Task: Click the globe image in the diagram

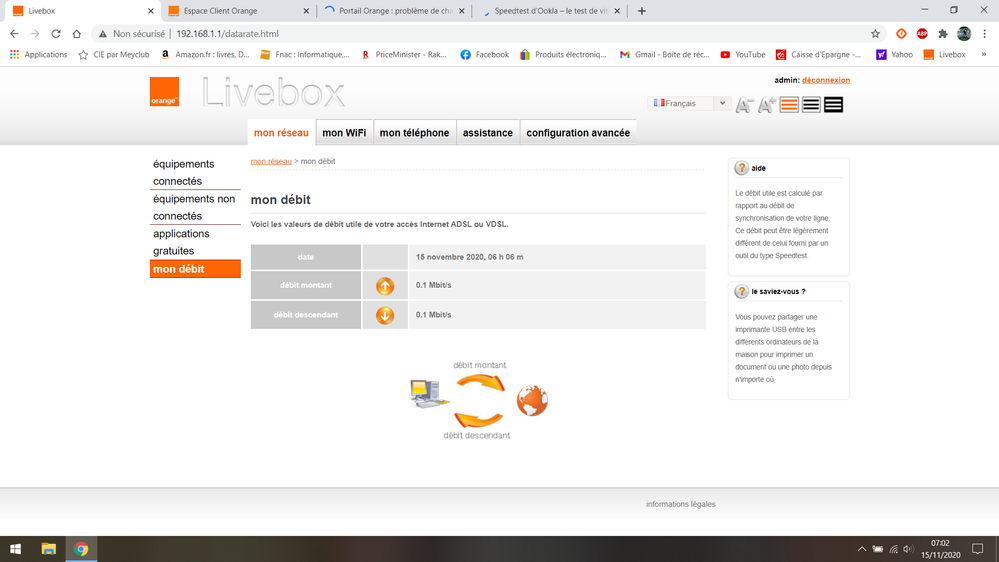Action: 532,401
